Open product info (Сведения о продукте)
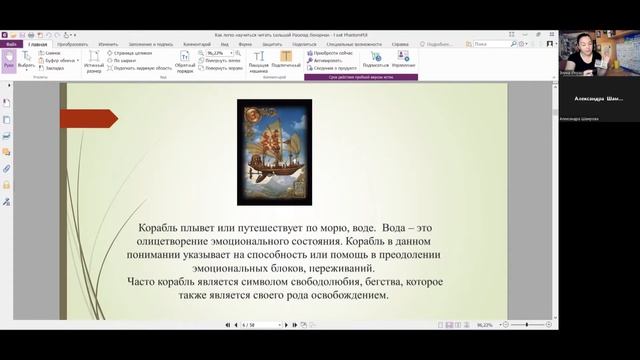640x360 pixels. click(x=331, y=68)
